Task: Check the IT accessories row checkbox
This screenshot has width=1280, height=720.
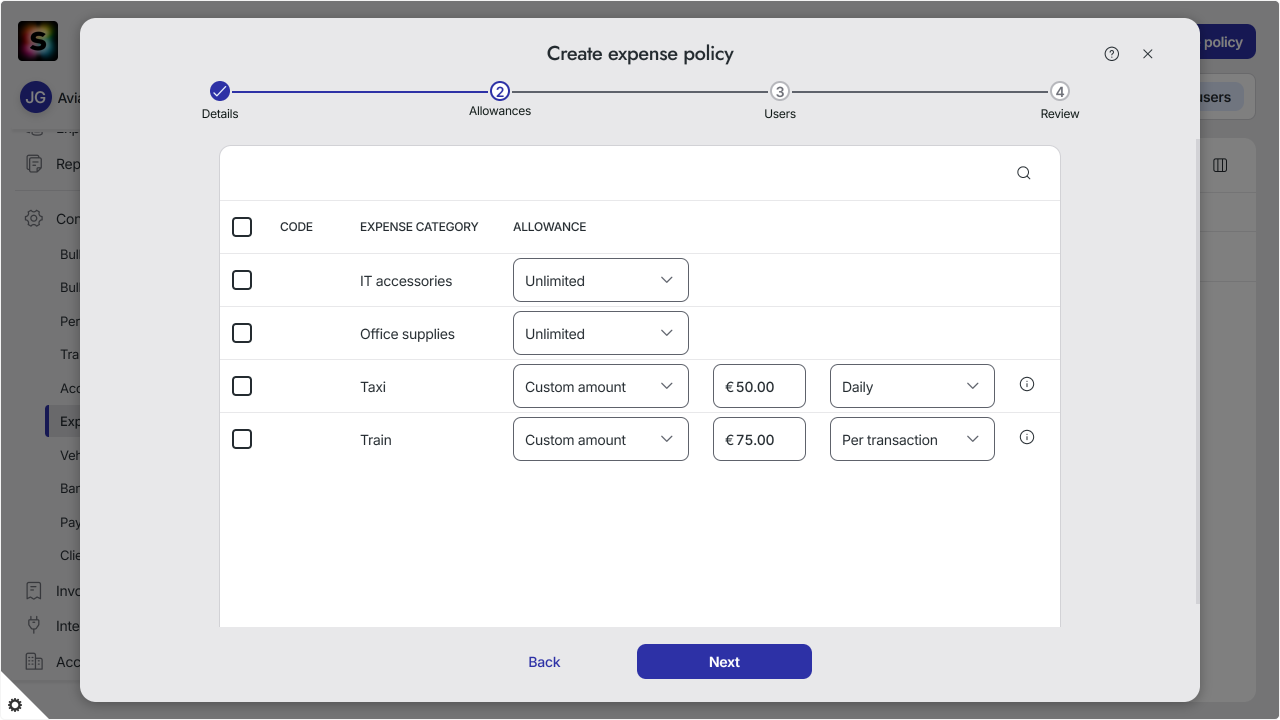Action: [x=242, y=280]
